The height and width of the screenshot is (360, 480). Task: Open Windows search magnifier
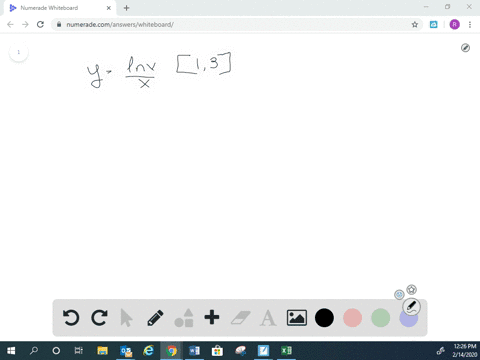point(34,351)
